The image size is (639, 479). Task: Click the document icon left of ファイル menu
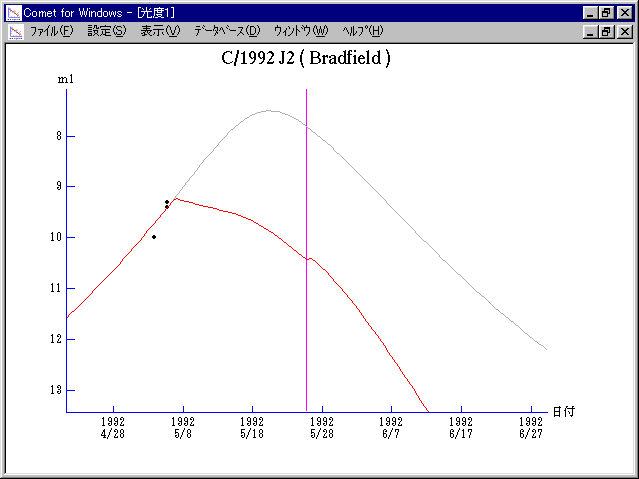click(15, 31)
